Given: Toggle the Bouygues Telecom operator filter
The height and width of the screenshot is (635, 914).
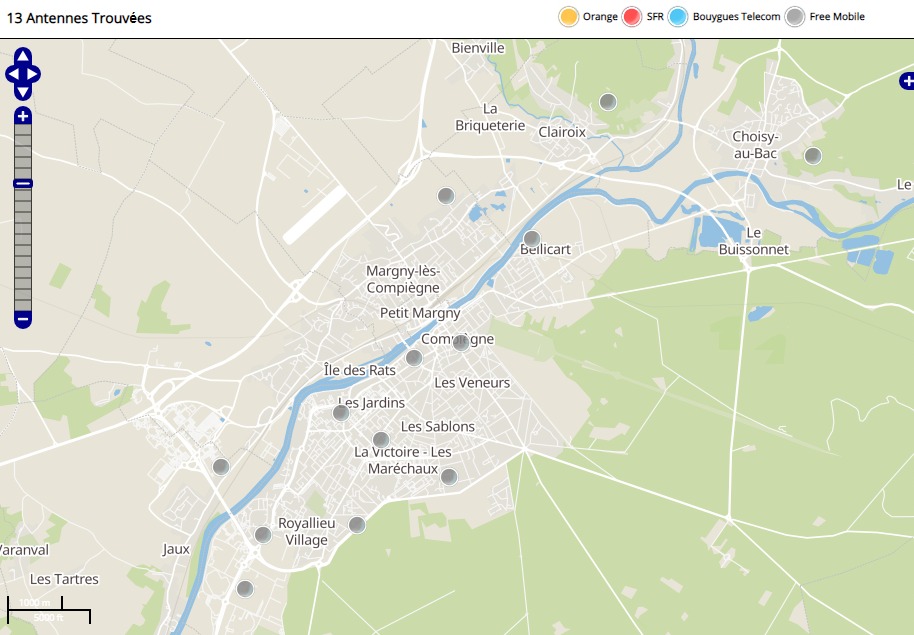Looking at the screenshot, I should pos(679,17).
